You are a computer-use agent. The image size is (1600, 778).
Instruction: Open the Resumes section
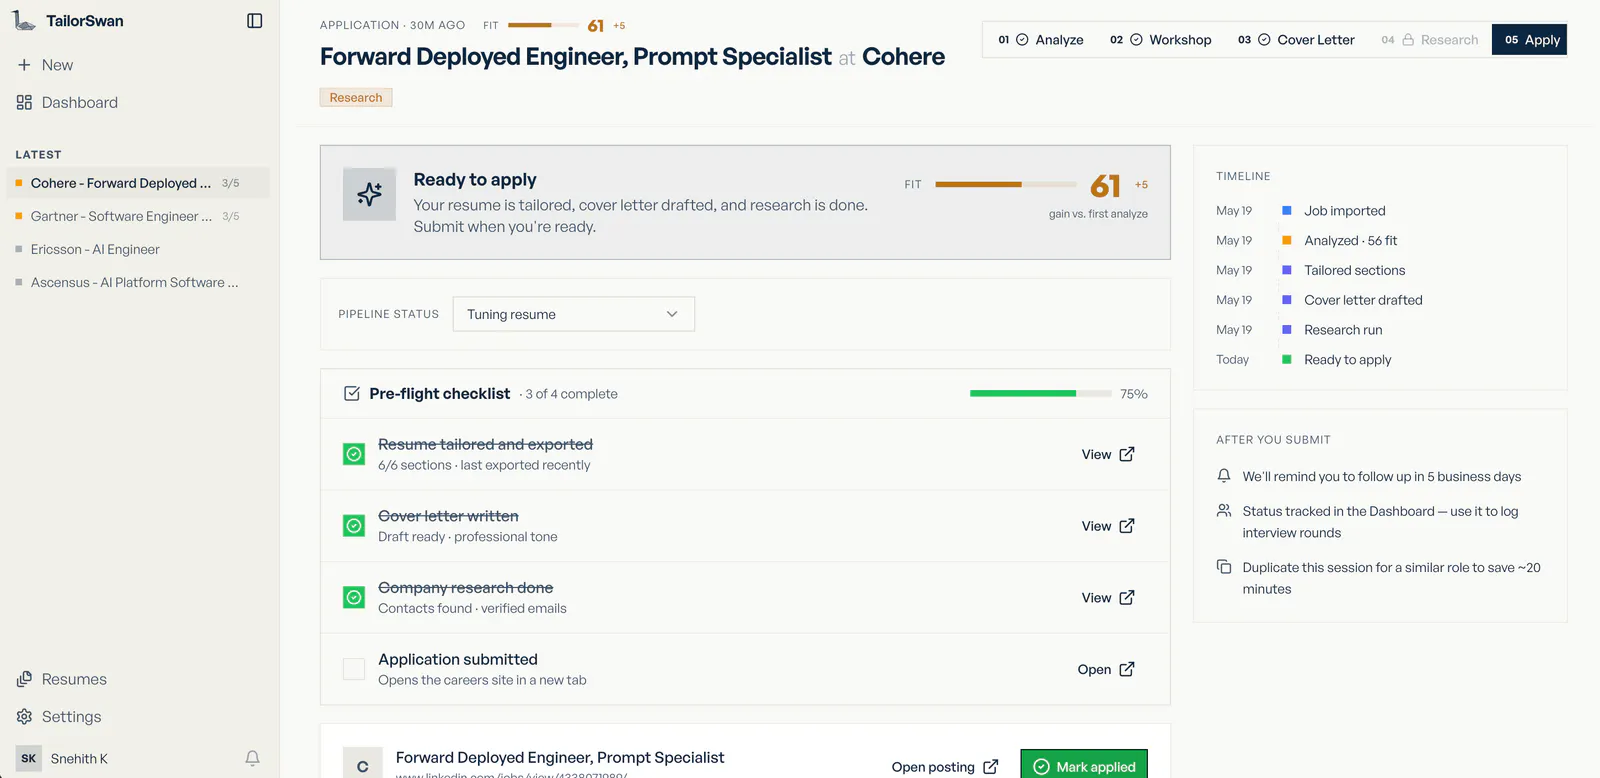pyautogui.click(x=62, y=680)
